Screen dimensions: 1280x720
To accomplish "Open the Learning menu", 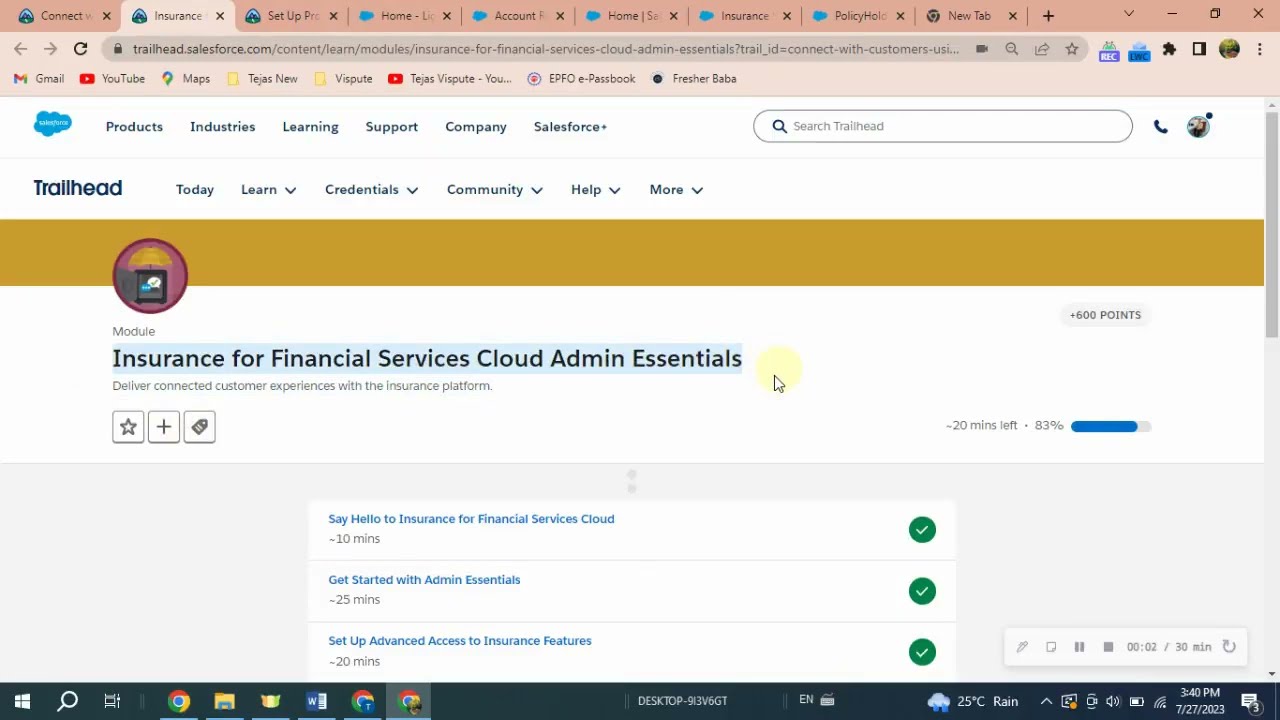I will [x=311, y=127].
